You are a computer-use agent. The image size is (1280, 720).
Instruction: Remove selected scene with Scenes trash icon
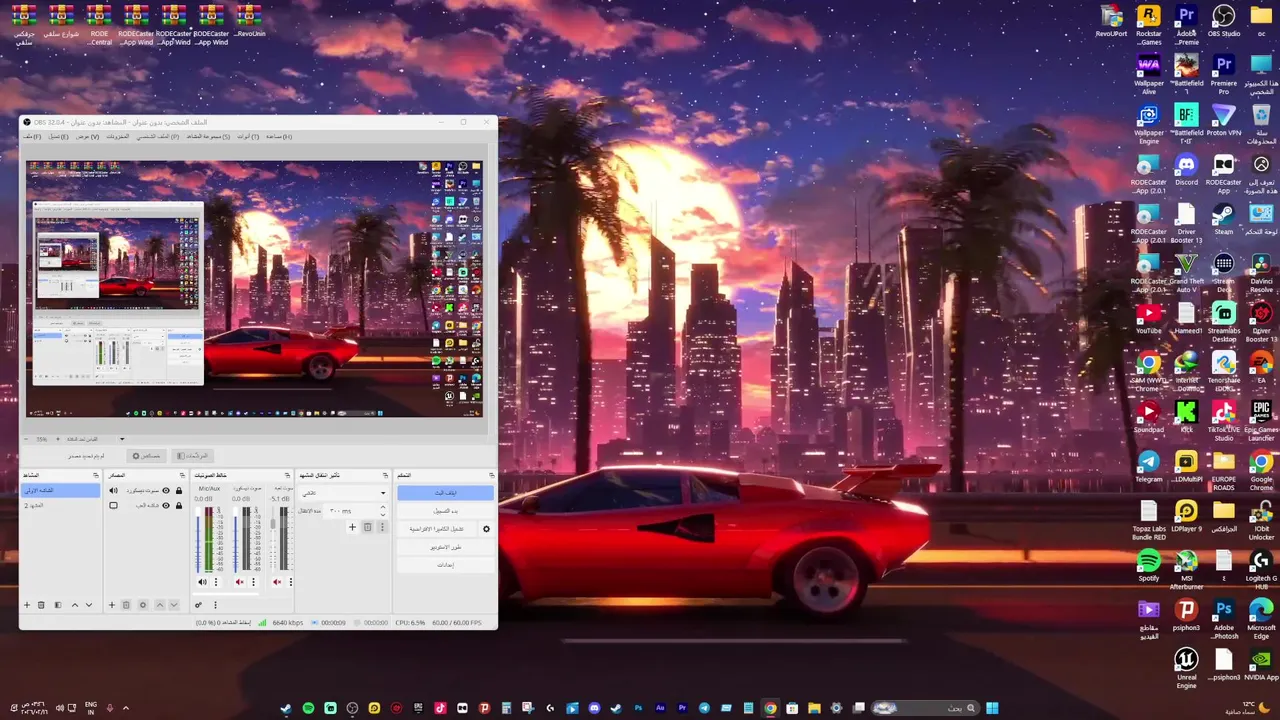point(41,605)
